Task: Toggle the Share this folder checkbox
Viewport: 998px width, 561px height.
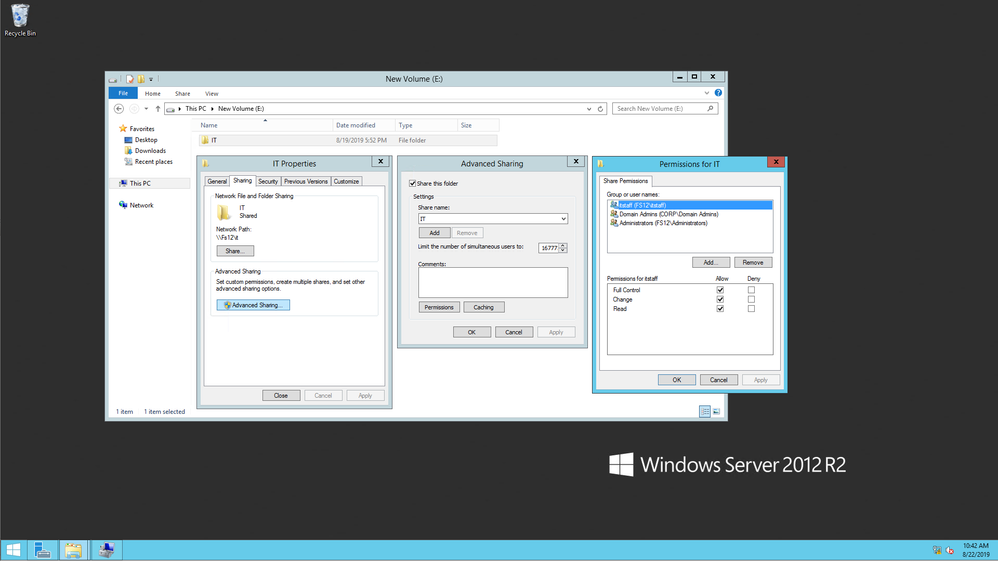Action: click(412, 183)
